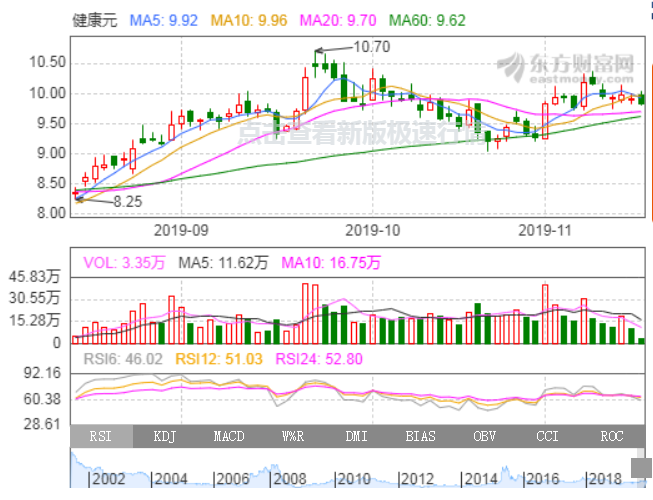Click the 8.25 low price marker
Screen dimensions: 653x500
tap(126, 201)
